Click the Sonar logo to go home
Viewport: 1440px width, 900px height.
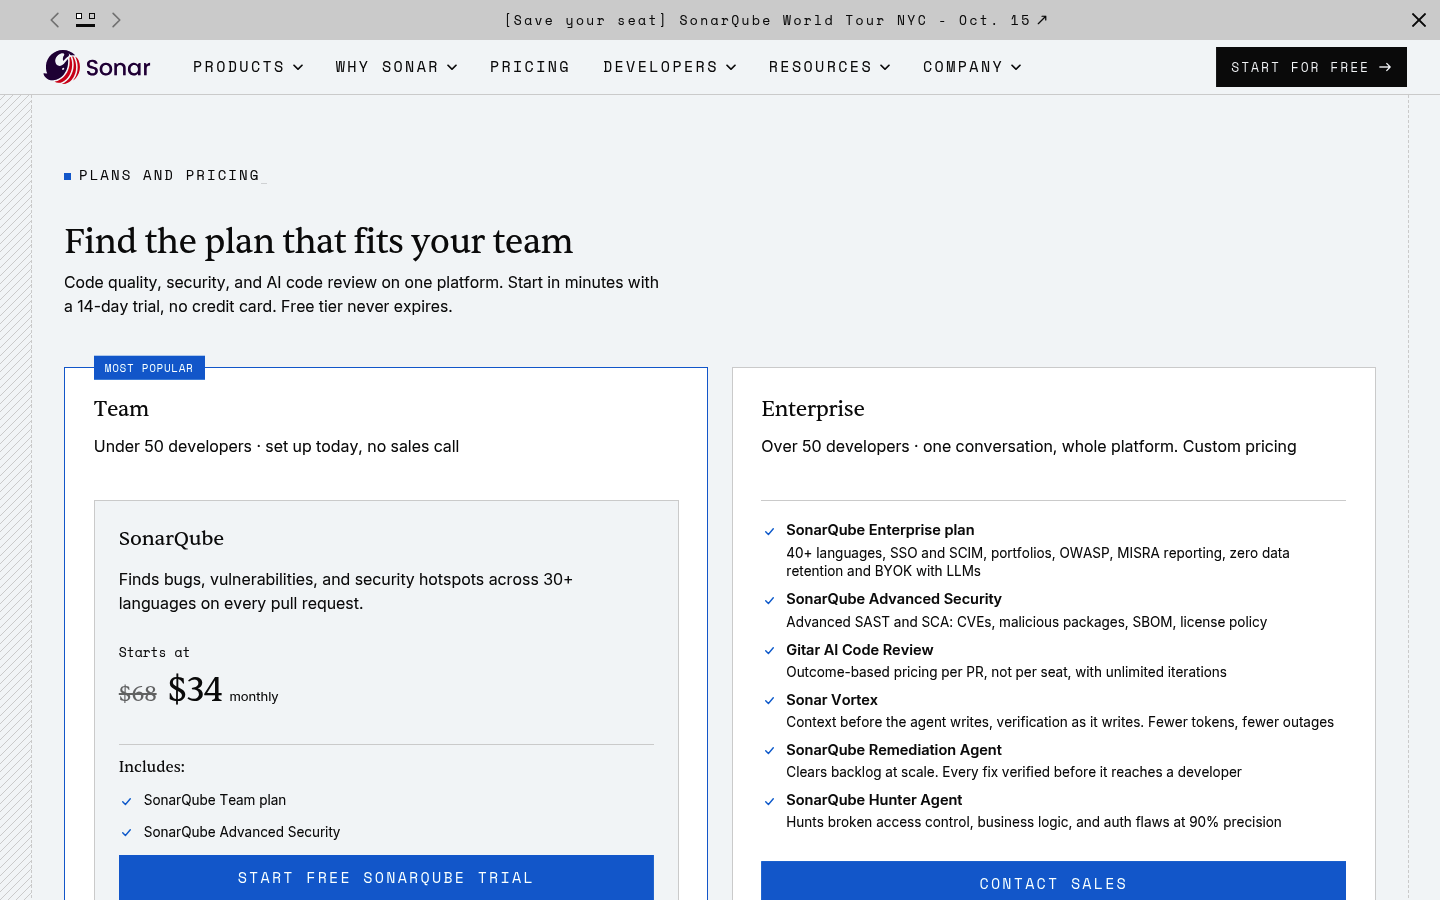(x=97, y=67)
